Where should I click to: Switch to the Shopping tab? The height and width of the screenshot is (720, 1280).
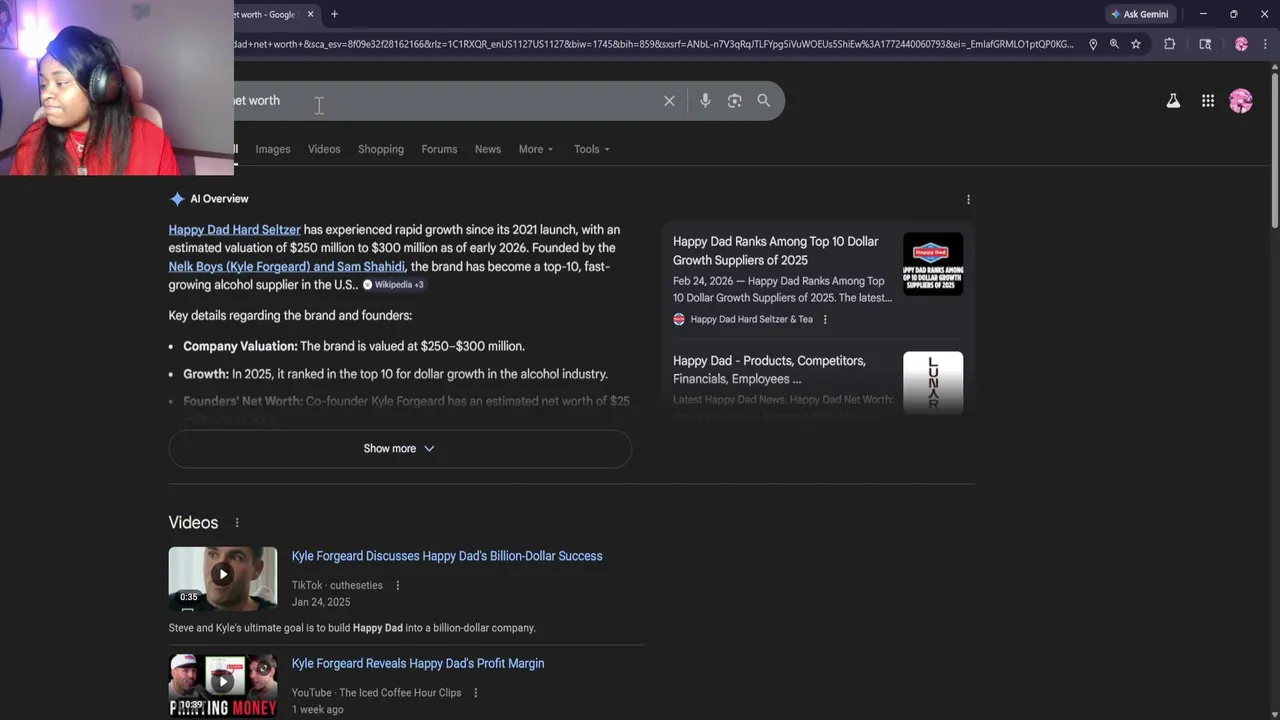pos(381,149)
